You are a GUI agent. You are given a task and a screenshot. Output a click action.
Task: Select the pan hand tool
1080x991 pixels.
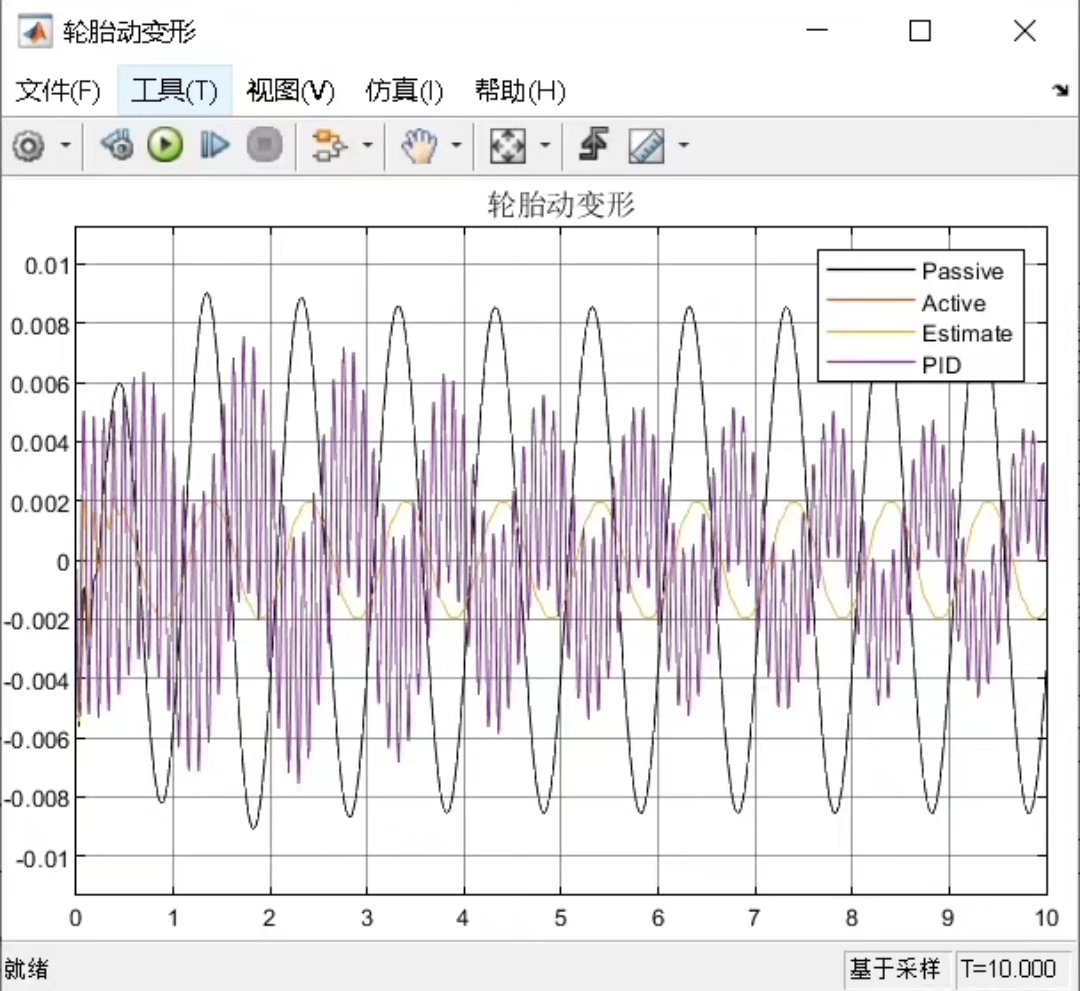(x=419, y=145)
